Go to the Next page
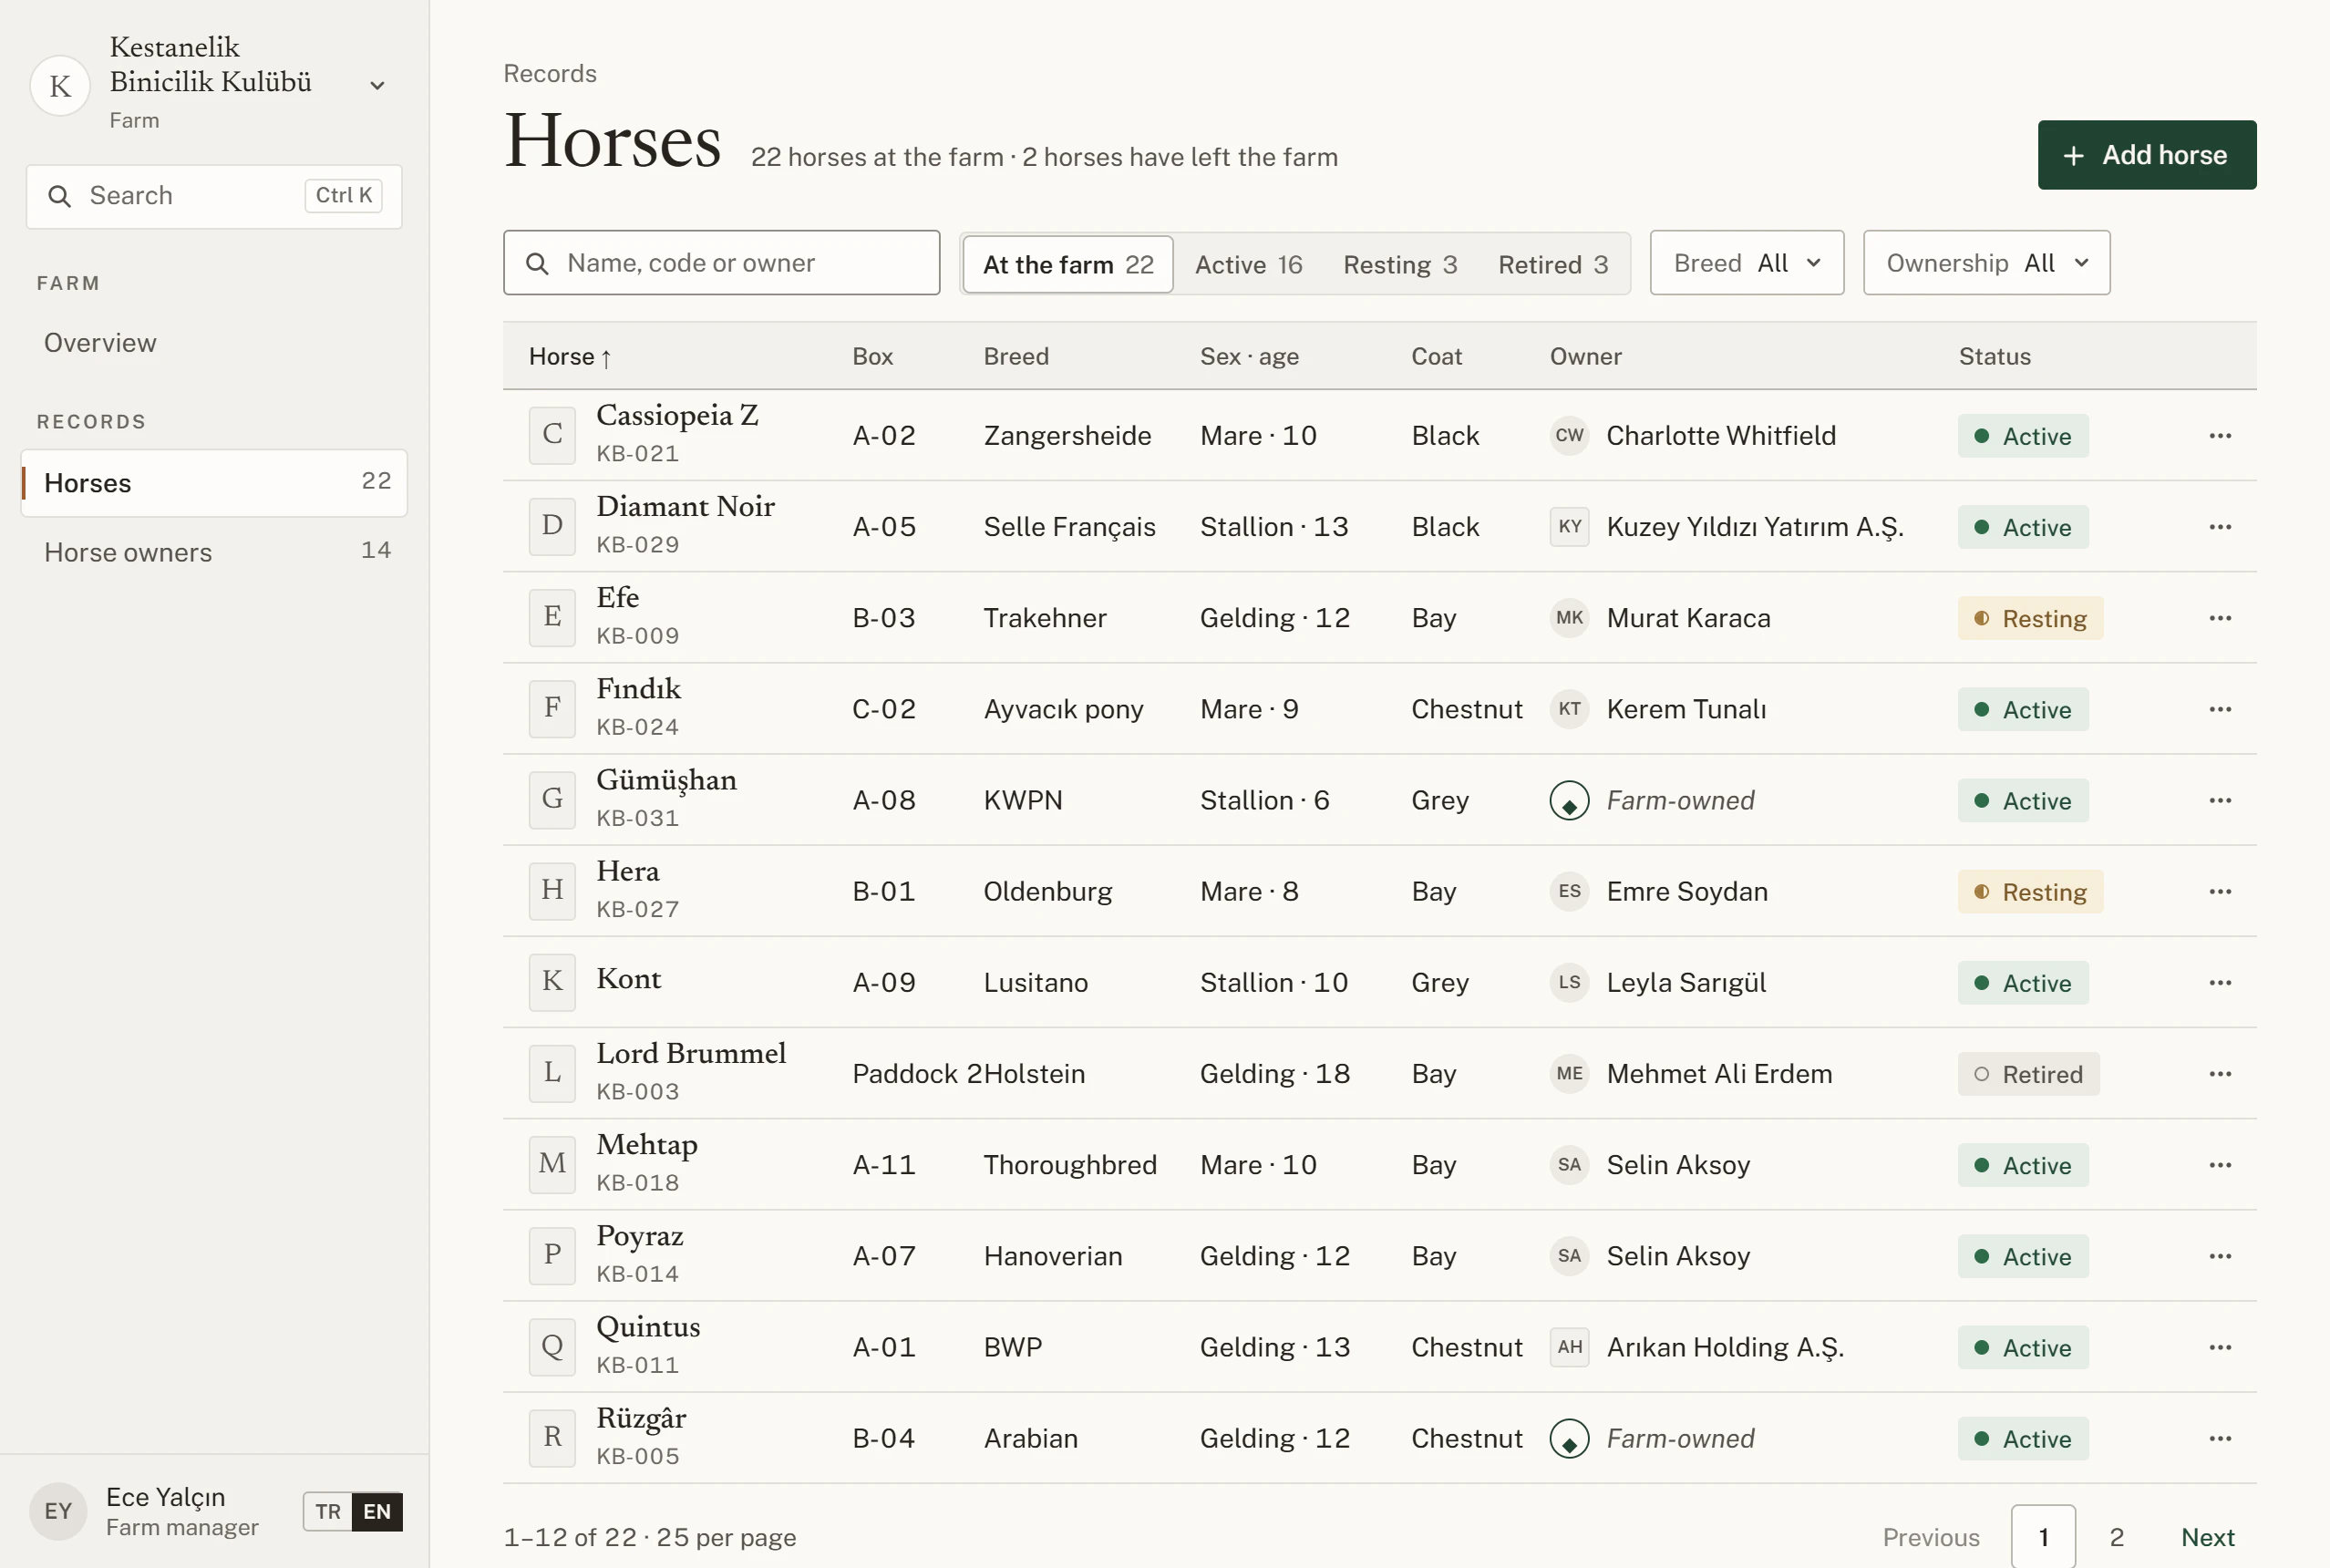 pyautogui.click(x=2207, y=1537)
